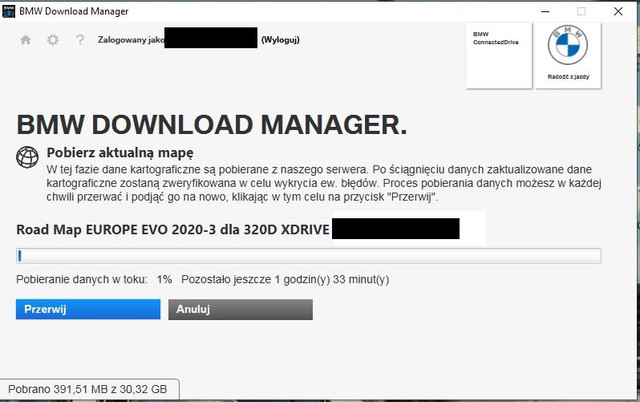Click the 1% download progress value
This screenshot has height=402, width=640.
click(164, 280)
